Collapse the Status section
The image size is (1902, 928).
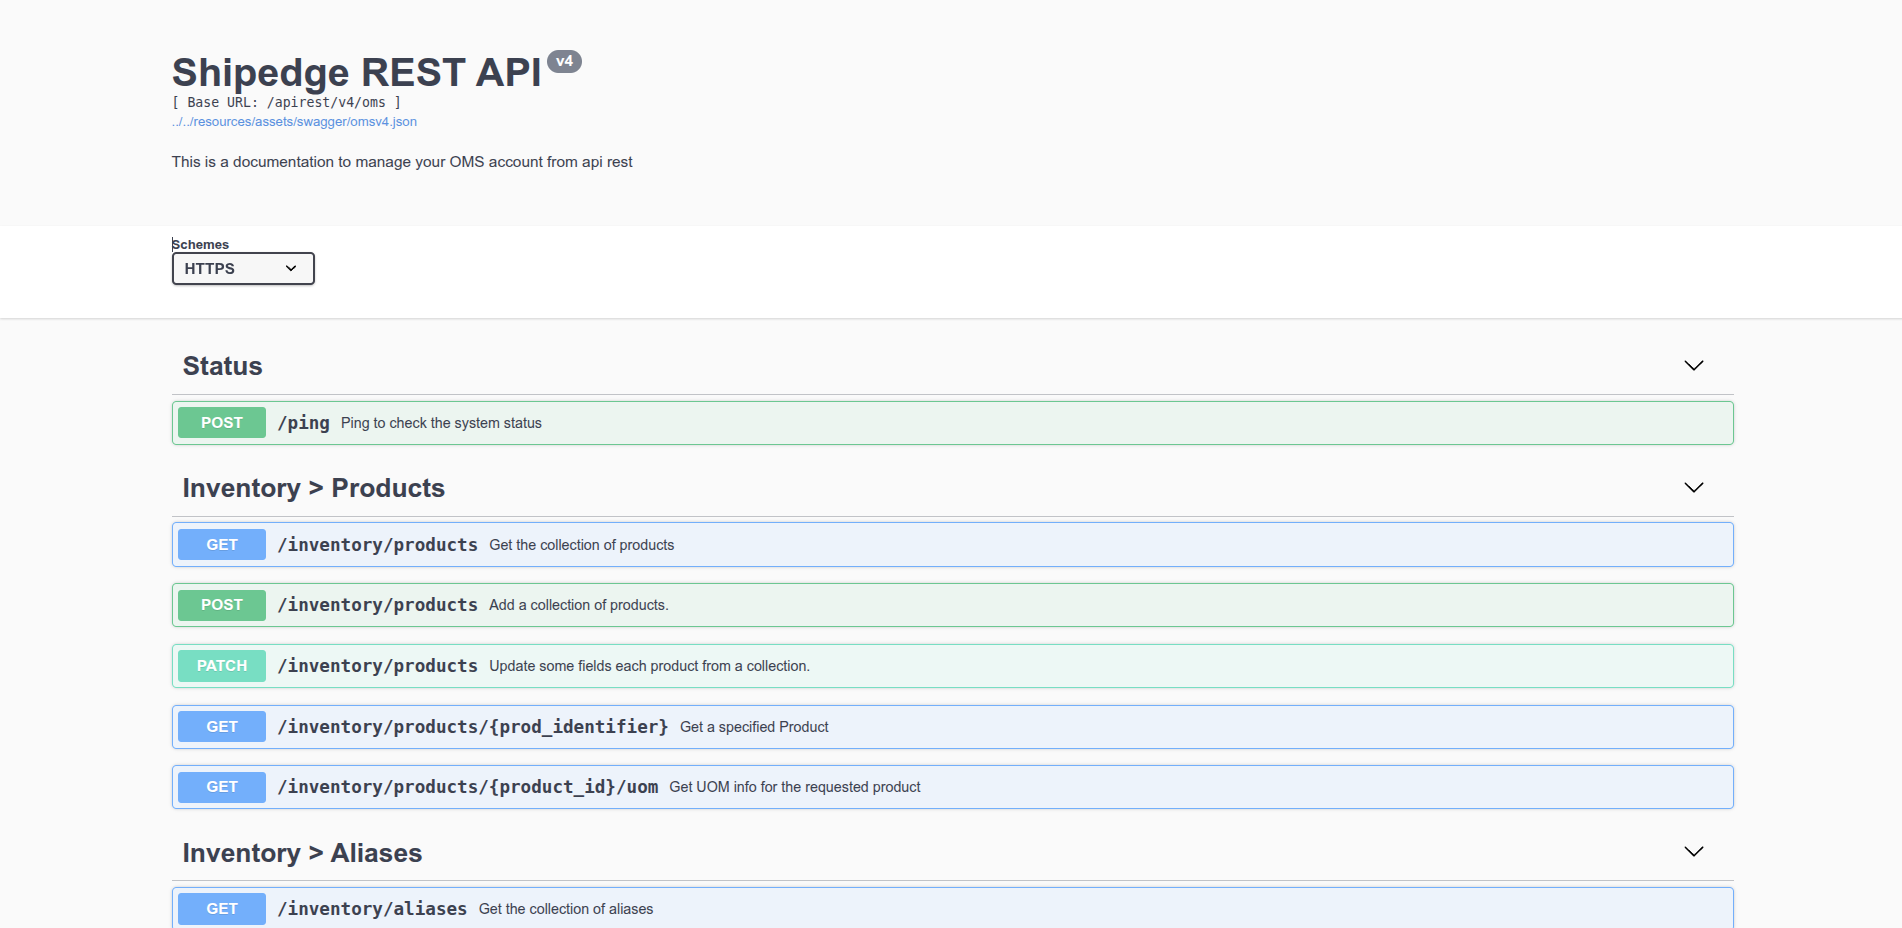[x=1693, y=365]
